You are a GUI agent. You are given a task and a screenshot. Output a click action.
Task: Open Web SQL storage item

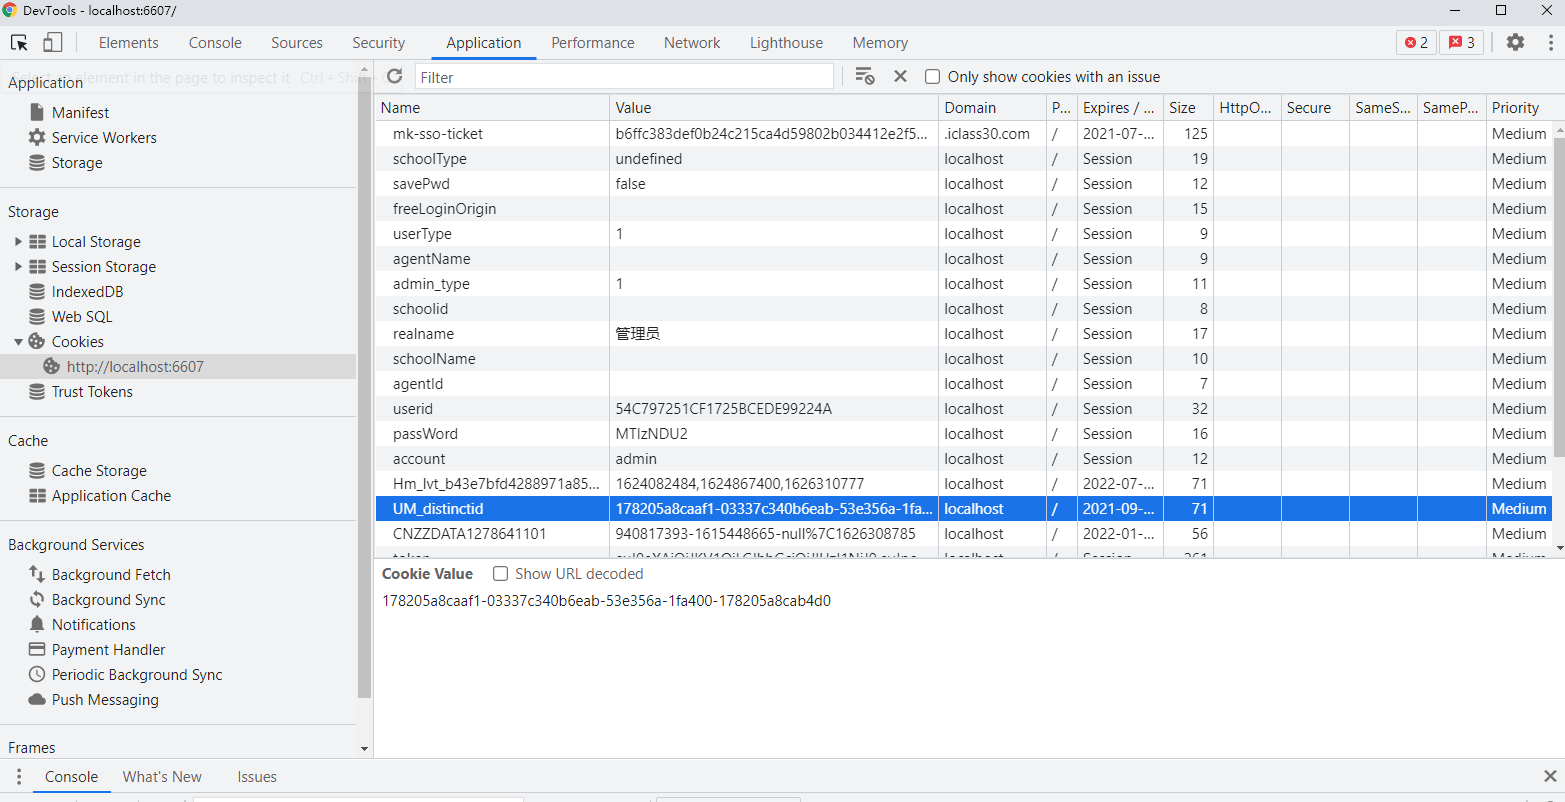(x=82, y=317)
